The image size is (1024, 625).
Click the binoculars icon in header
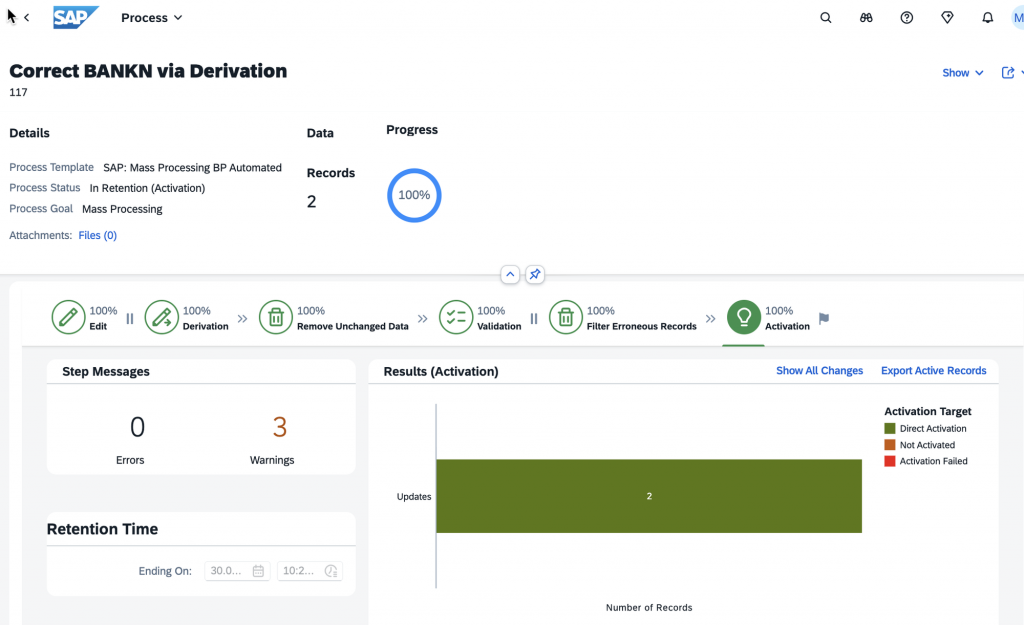coord(866,18)
